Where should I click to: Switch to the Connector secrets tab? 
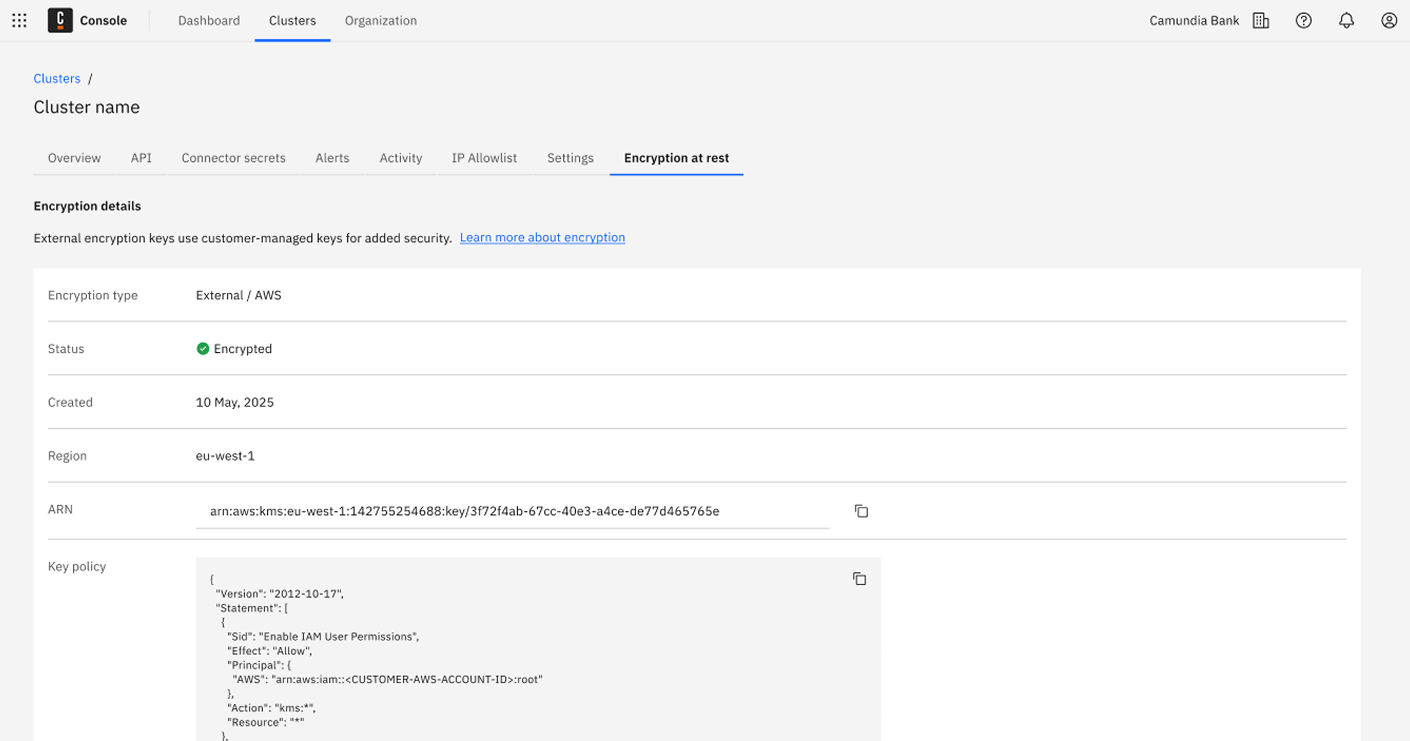click(233, 158)
